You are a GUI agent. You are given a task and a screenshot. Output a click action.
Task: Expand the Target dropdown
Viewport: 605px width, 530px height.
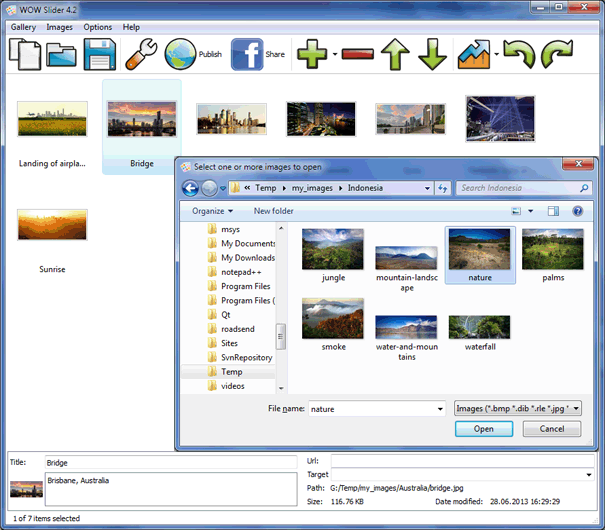coord(589,475)
